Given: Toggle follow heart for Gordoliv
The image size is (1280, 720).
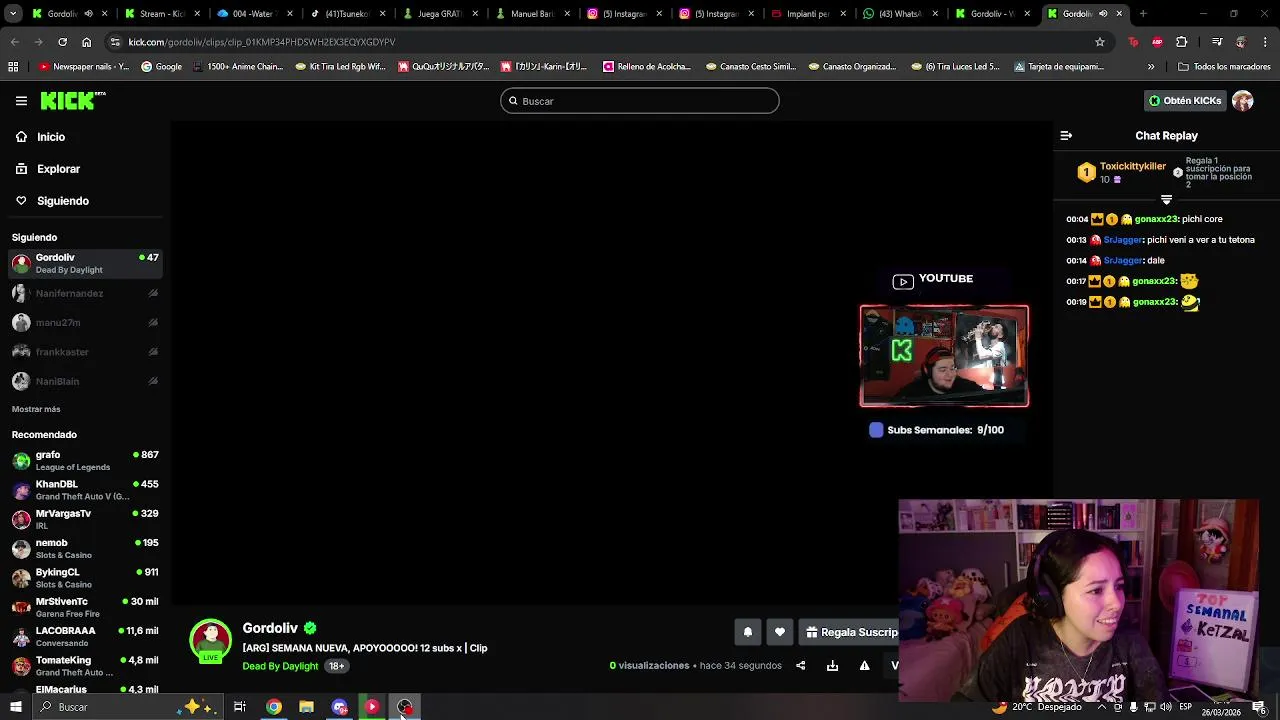Looking at the screenshot, I should point(780,632).
